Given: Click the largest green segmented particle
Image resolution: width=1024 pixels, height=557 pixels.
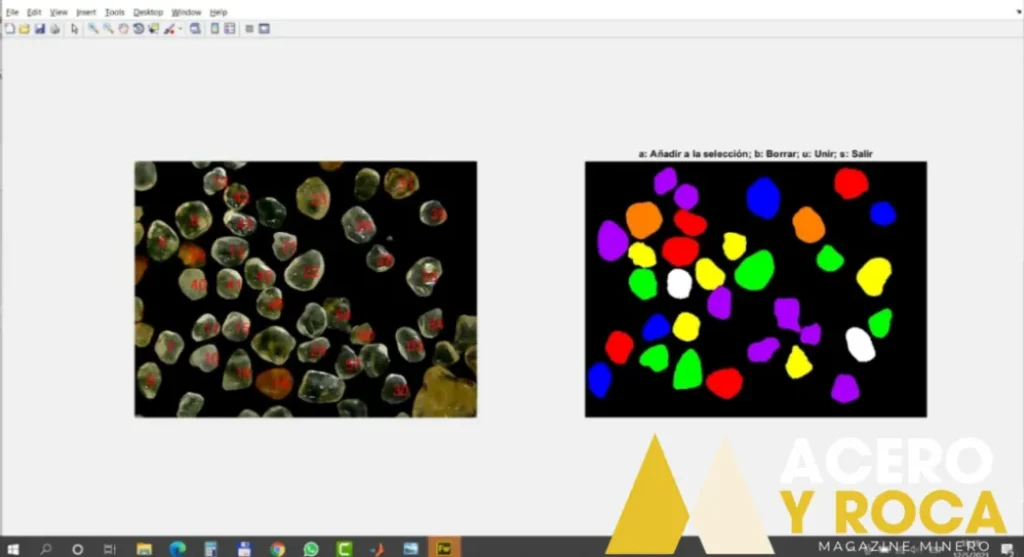Looking at the screenshot, I should coord(754,270).
